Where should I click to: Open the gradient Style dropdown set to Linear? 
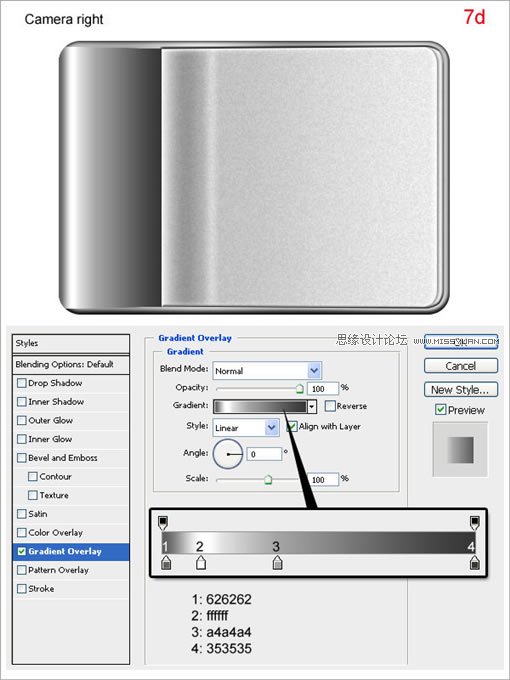tap(246, 428)
